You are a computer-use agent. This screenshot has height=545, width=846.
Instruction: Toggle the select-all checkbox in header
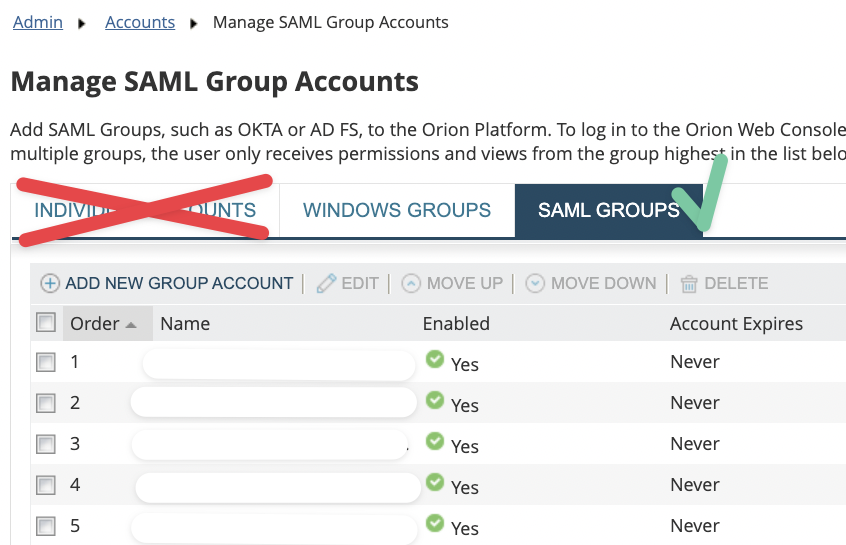46,322
